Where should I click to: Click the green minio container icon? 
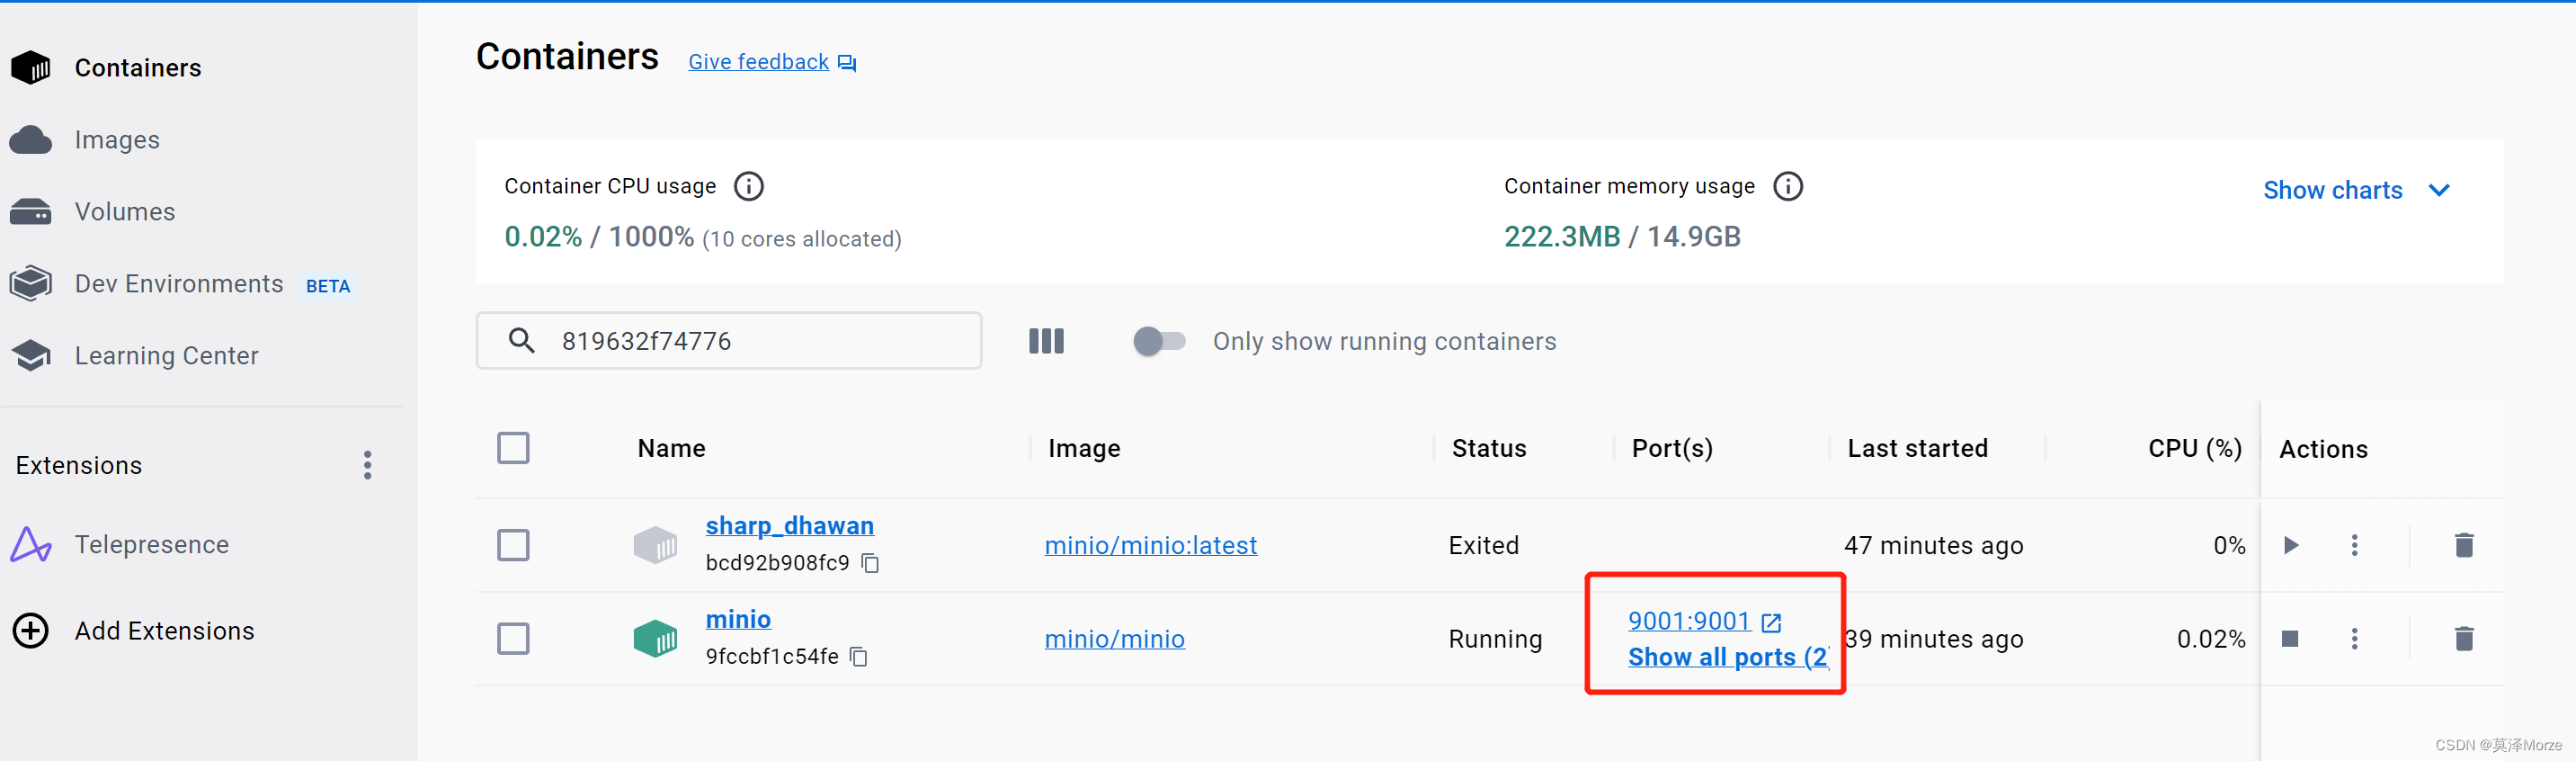click(655, 639)
